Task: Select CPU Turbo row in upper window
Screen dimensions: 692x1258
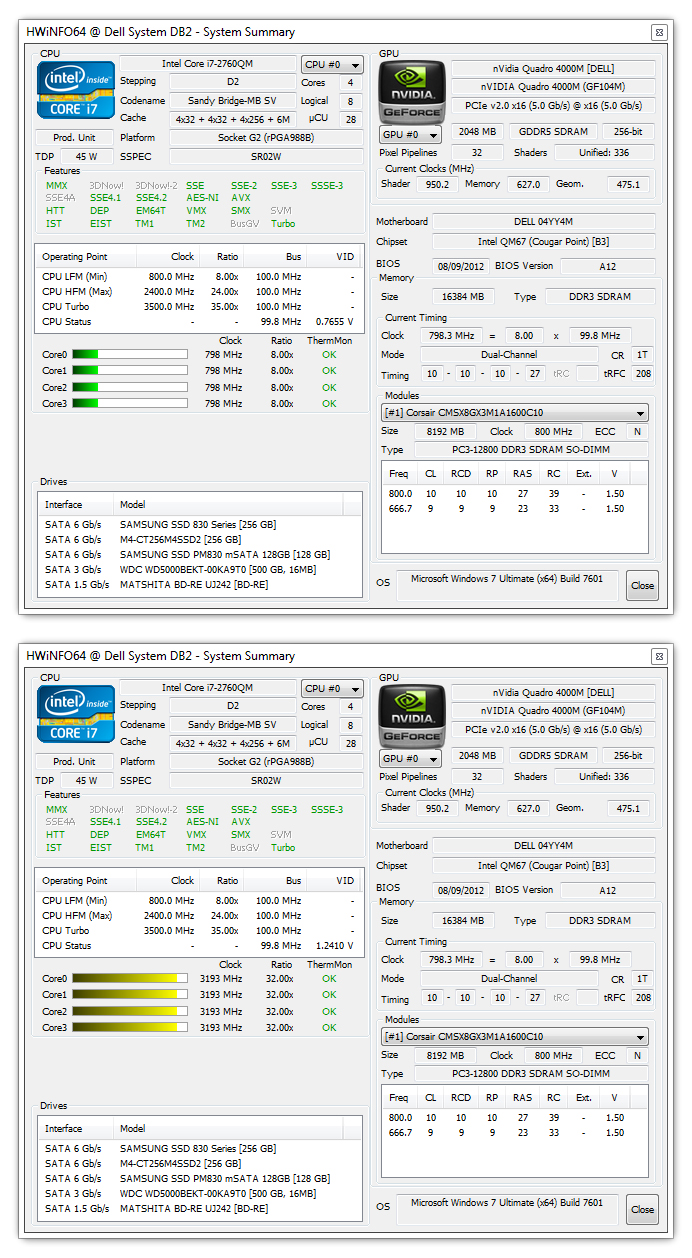Action: coord(198,307)
